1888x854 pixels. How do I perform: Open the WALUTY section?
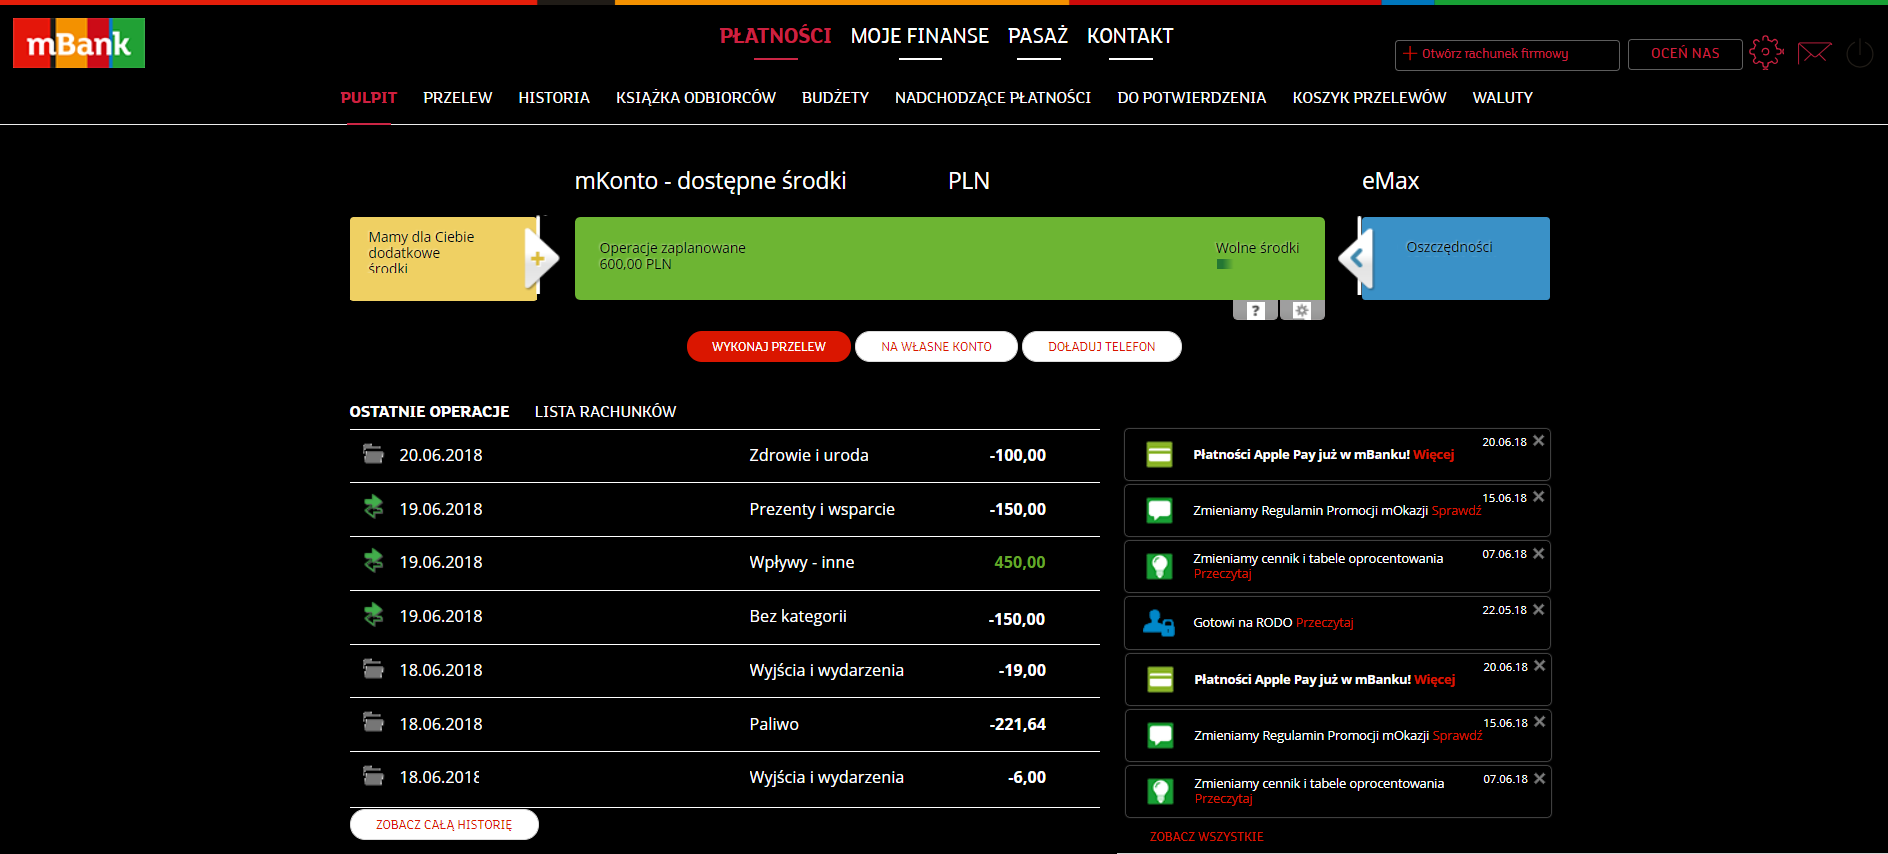(x=1503, y=98)
